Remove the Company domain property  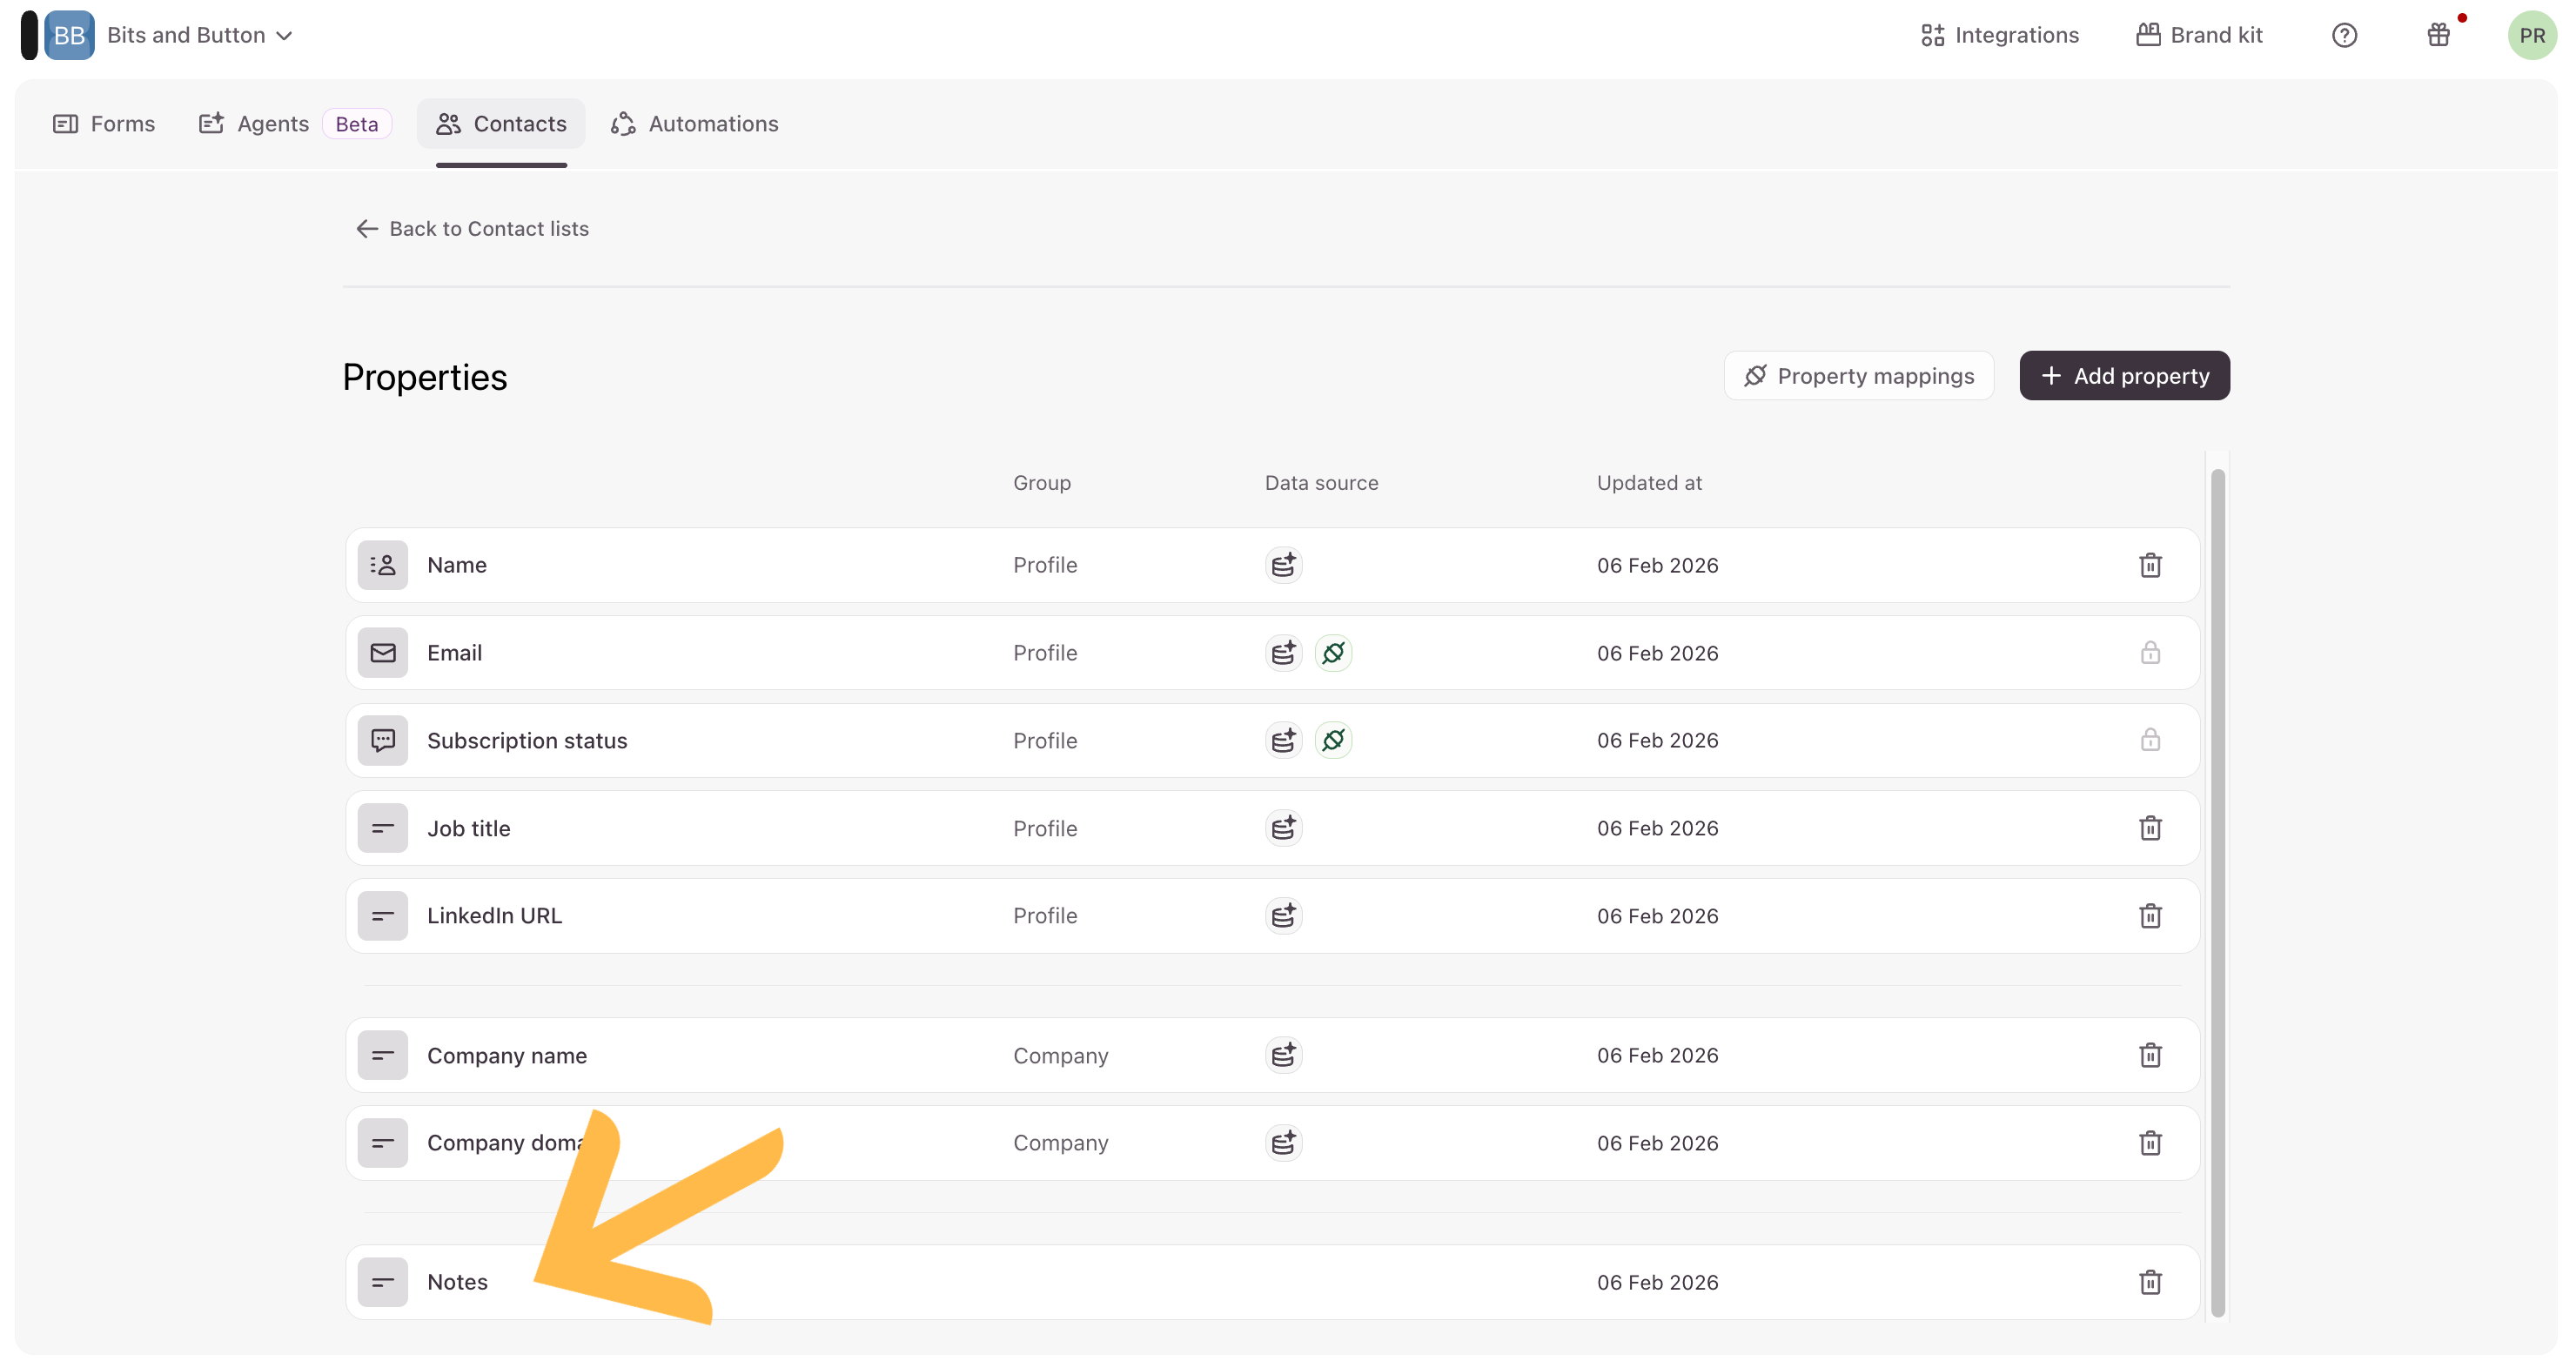coord(2149,1143)
